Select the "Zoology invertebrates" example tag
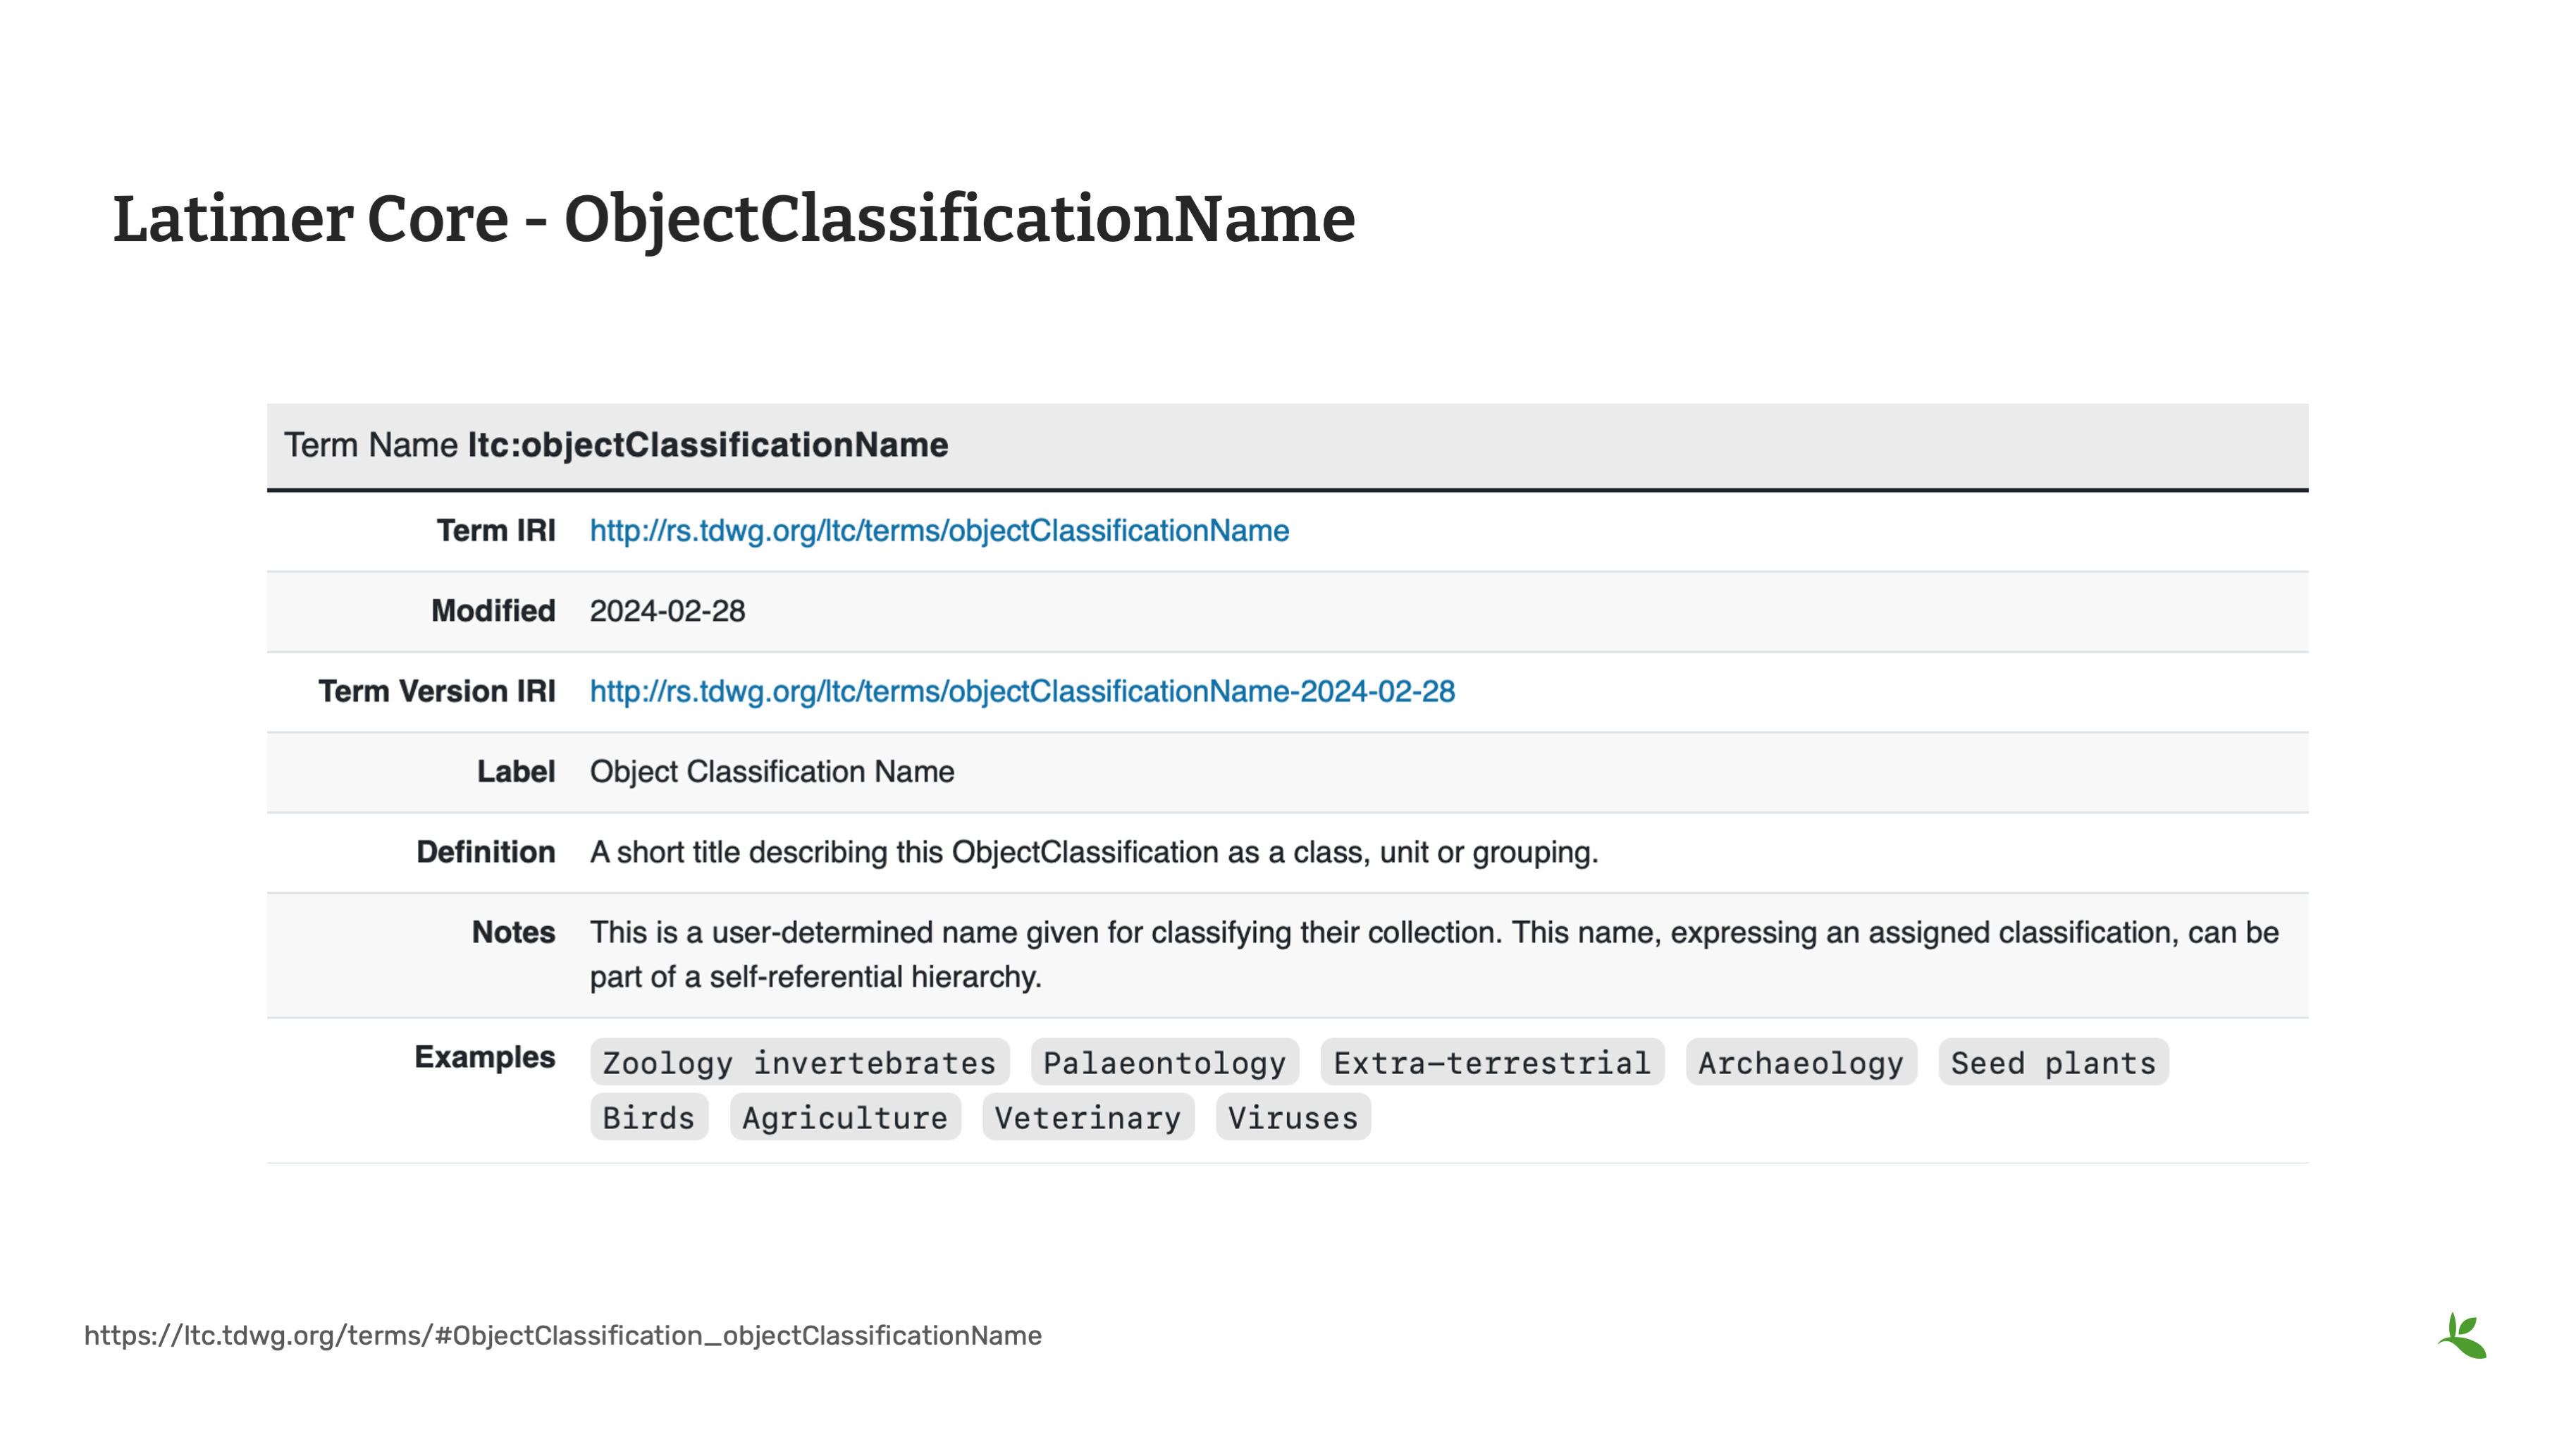This screenshot has width=2576, height=1449. (x=799, y=1062)
